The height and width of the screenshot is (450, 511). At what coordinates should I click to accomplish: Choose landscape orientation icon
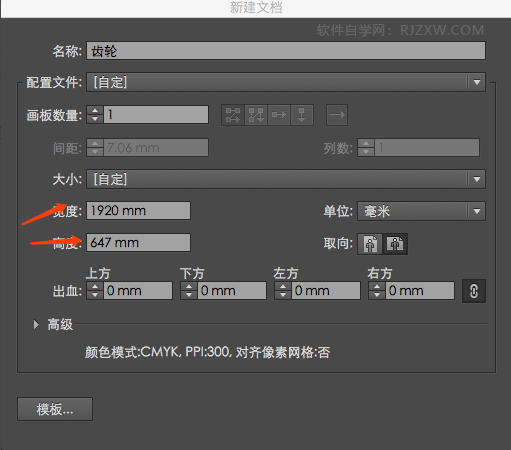point(395,244)
